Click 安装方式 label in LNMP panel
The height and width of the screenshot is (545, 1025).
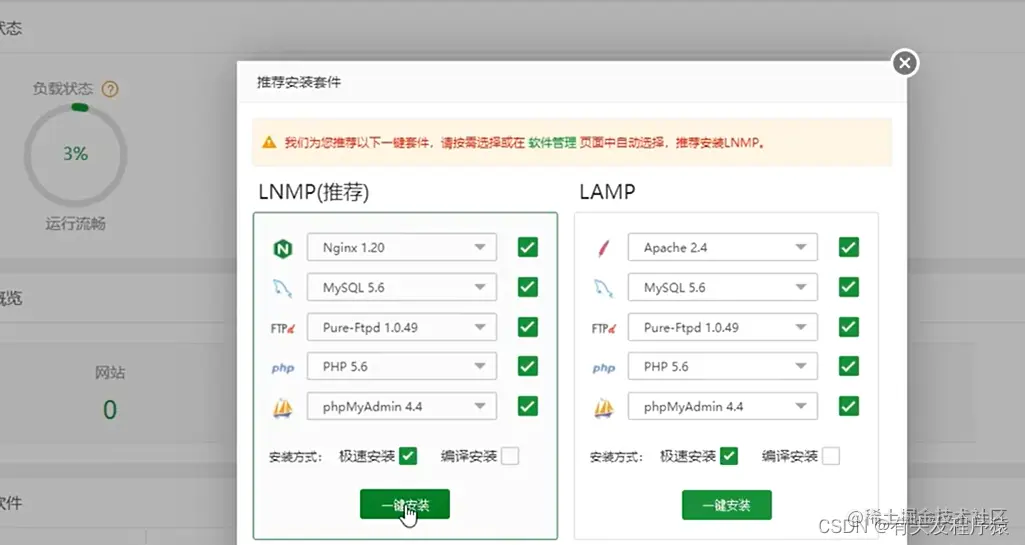pyautogui.click(x=295, y=457)
